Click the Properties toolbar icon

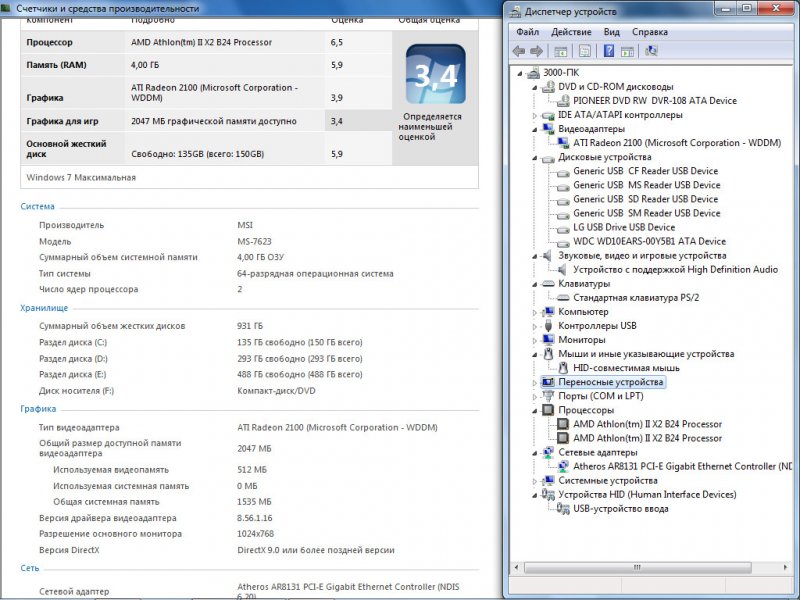[585, 50]
